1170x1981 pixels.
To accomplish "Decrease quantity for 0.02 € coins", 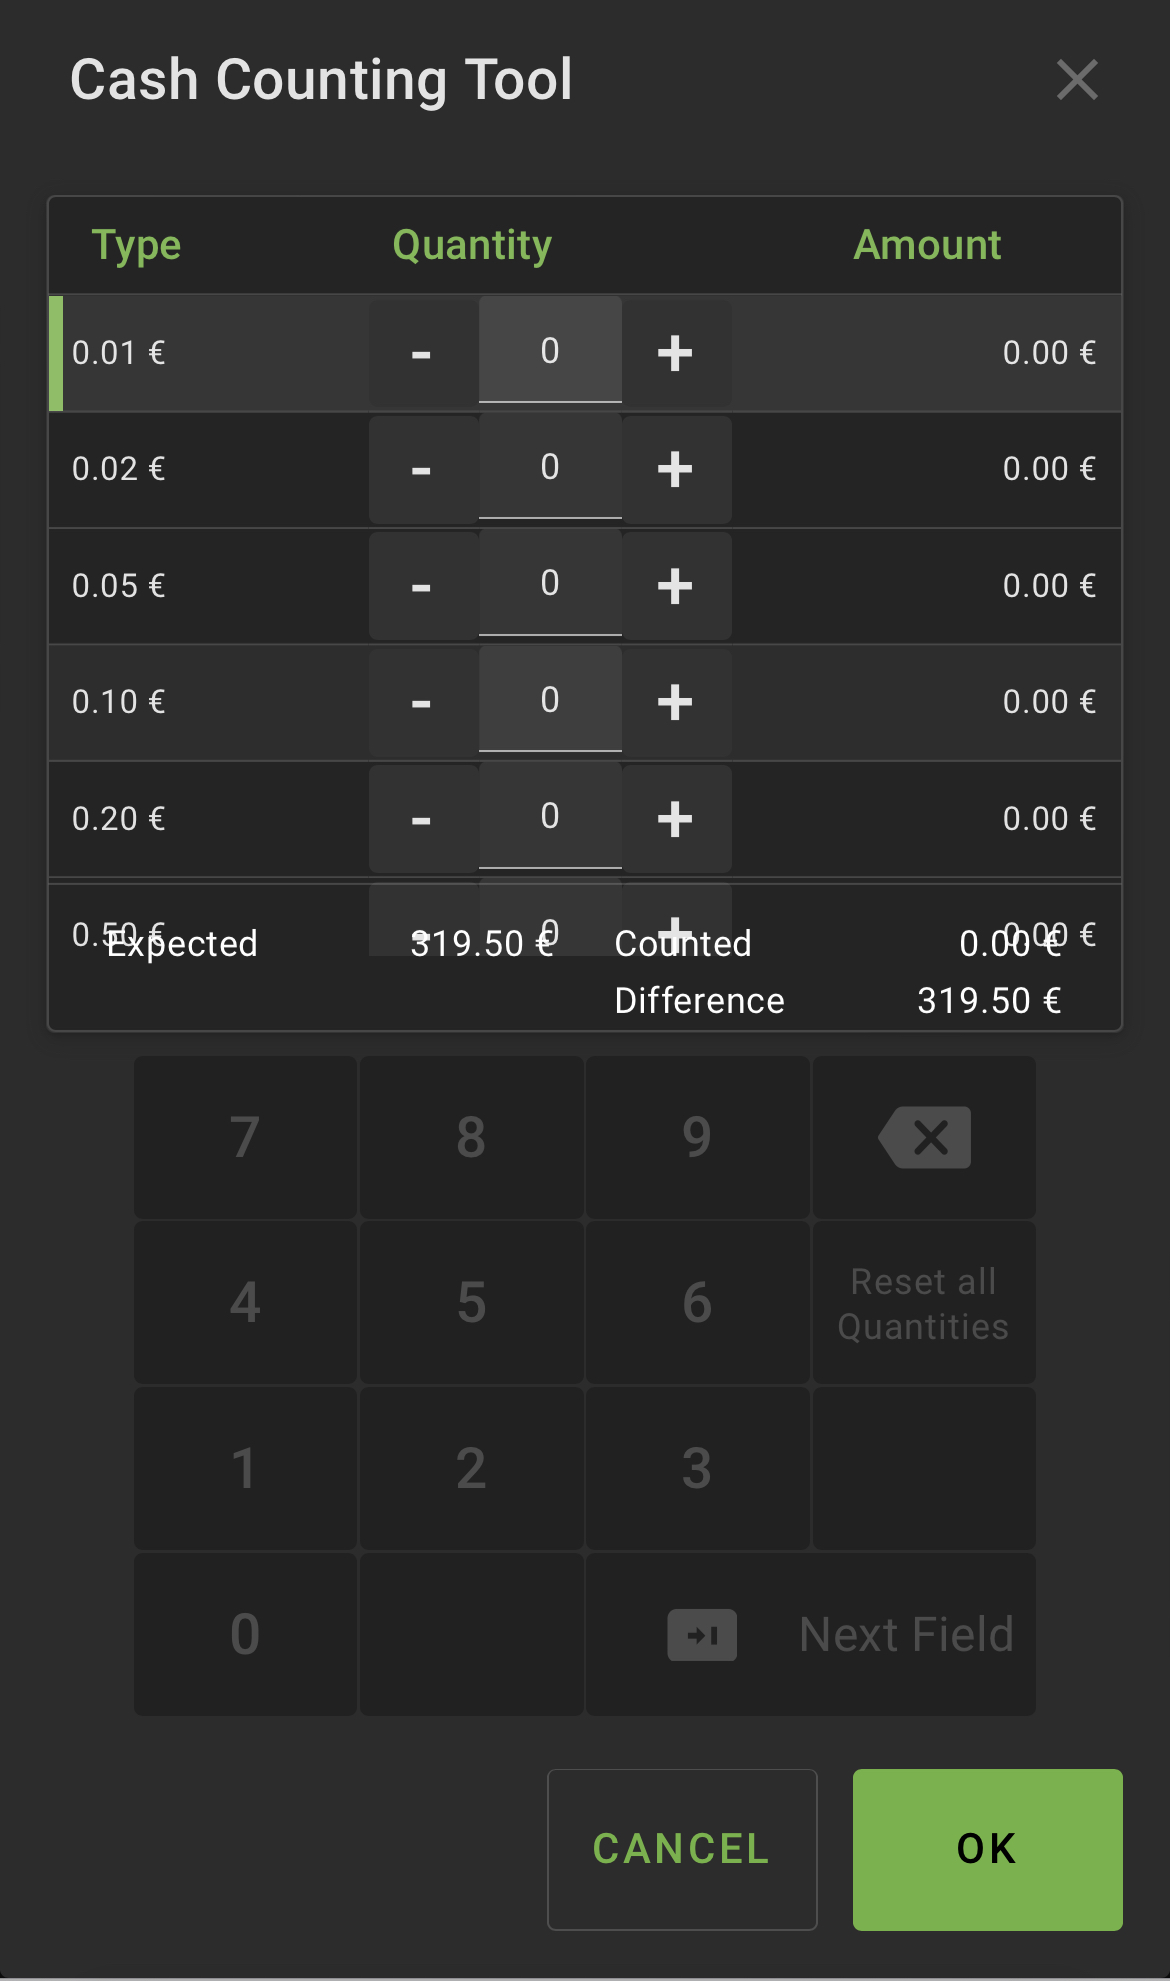I will pyautogui.click(x=422, y=470).
